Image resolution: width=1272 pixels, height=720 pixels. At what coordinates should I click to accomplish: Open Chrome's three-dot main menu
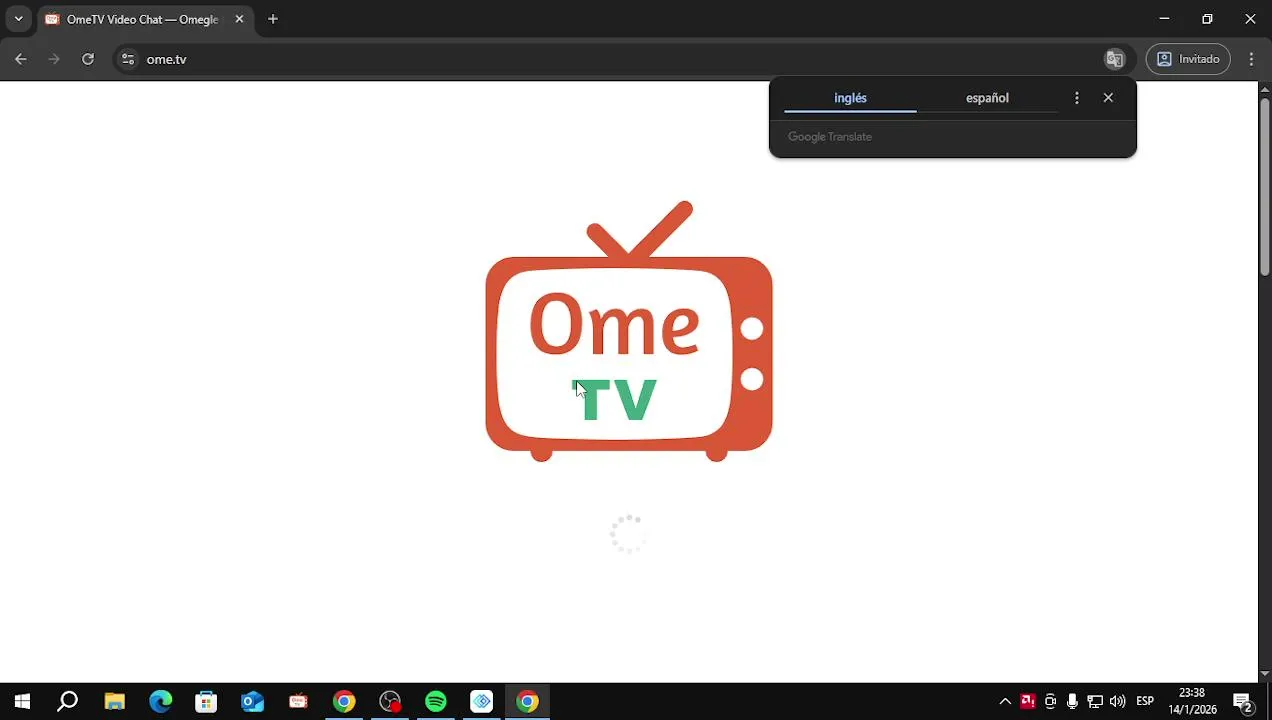pos(1251,59)
